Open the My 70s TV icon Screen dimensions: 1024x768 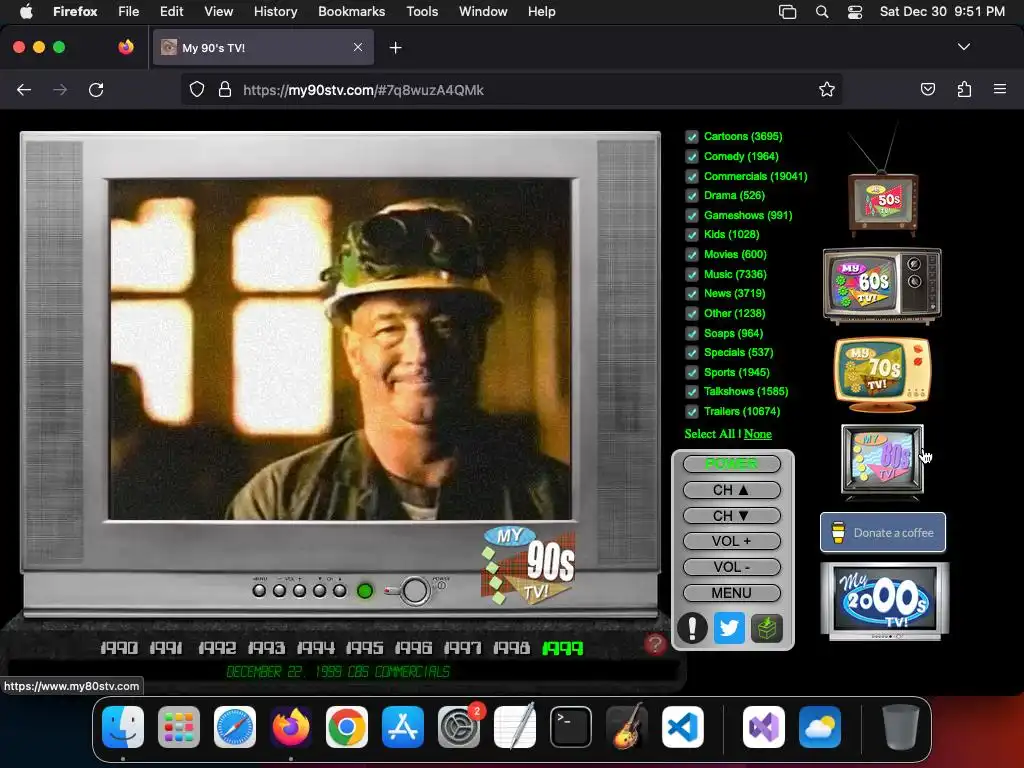[882, 374]
